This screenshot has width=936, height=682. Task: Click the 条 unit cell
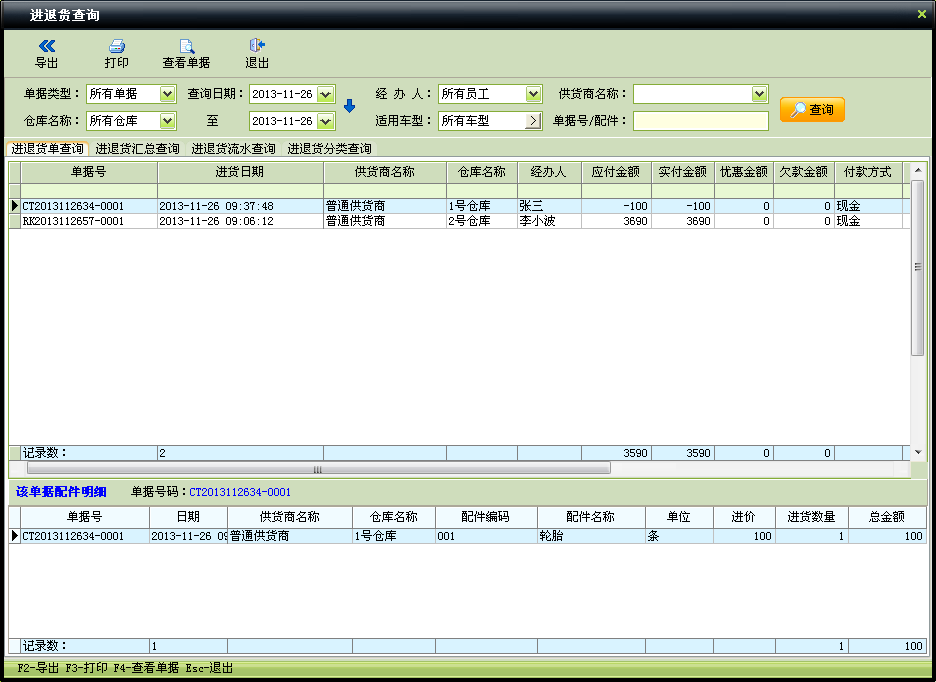pyautogui.click(x=679, y=536)
